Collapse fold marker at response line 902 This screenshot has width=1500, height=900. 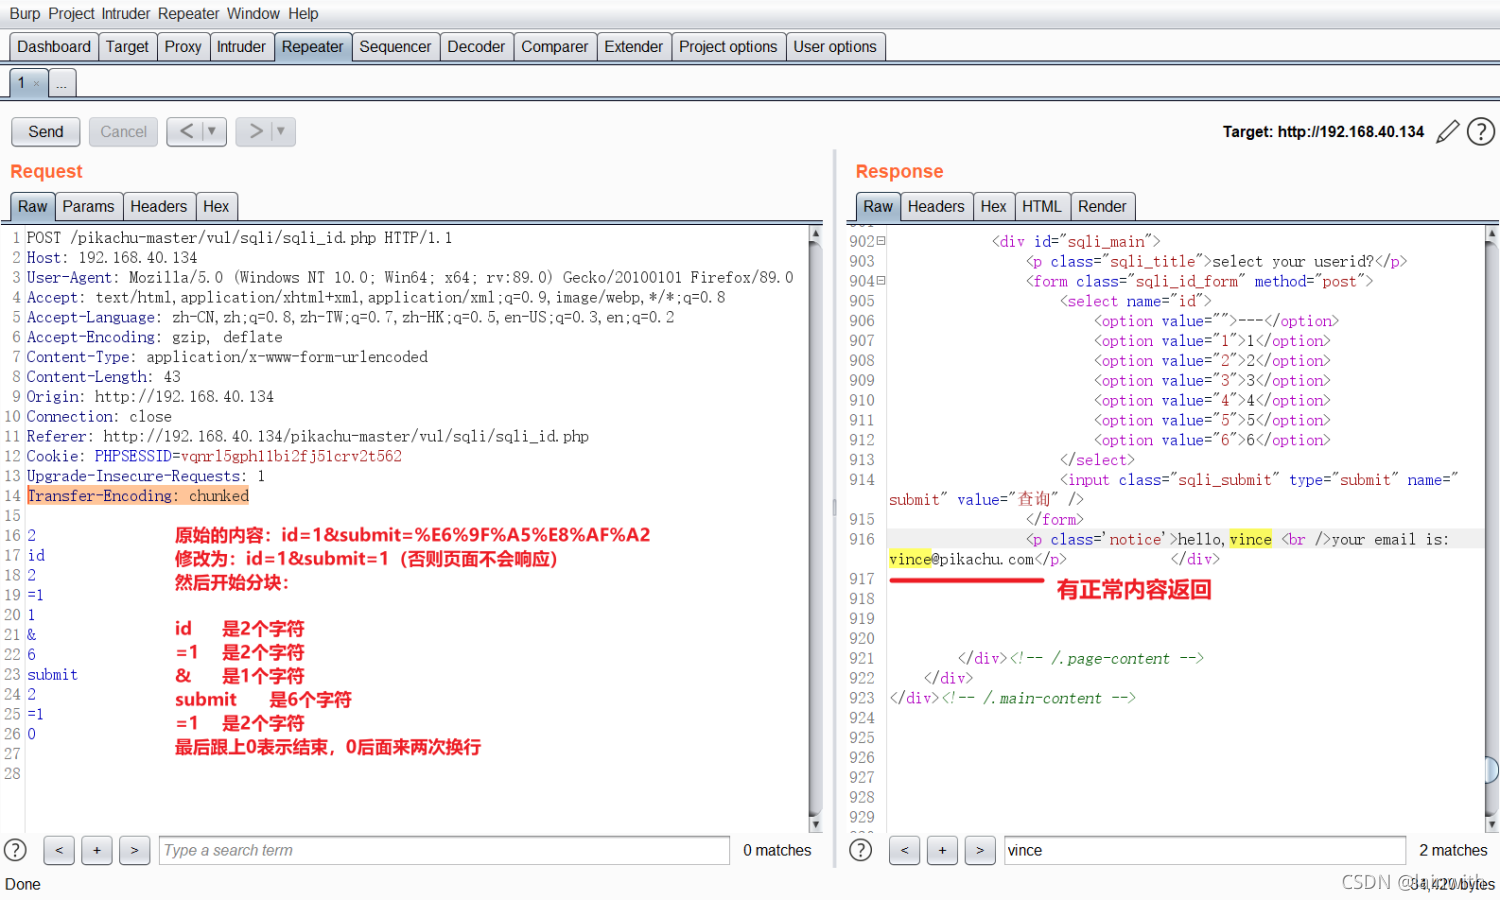click(881, 241)
